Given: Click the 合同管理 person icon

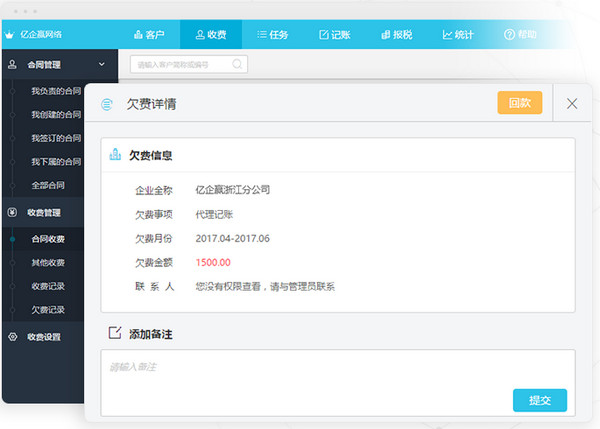Looking at the screenshot, I should pyautogui.click(x=12, y=65).
